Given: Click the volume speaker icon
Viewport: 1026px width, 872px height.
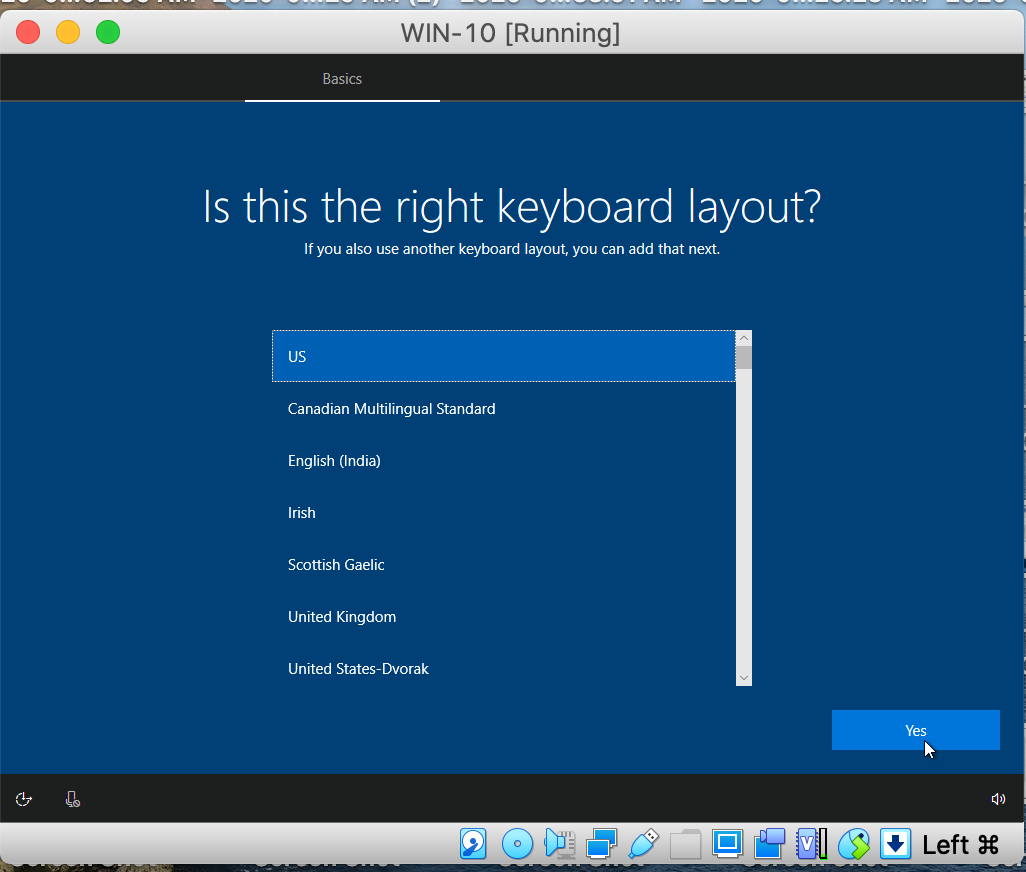Looking at the screenshot, I should pyautogui.click(x=998, y=799).
